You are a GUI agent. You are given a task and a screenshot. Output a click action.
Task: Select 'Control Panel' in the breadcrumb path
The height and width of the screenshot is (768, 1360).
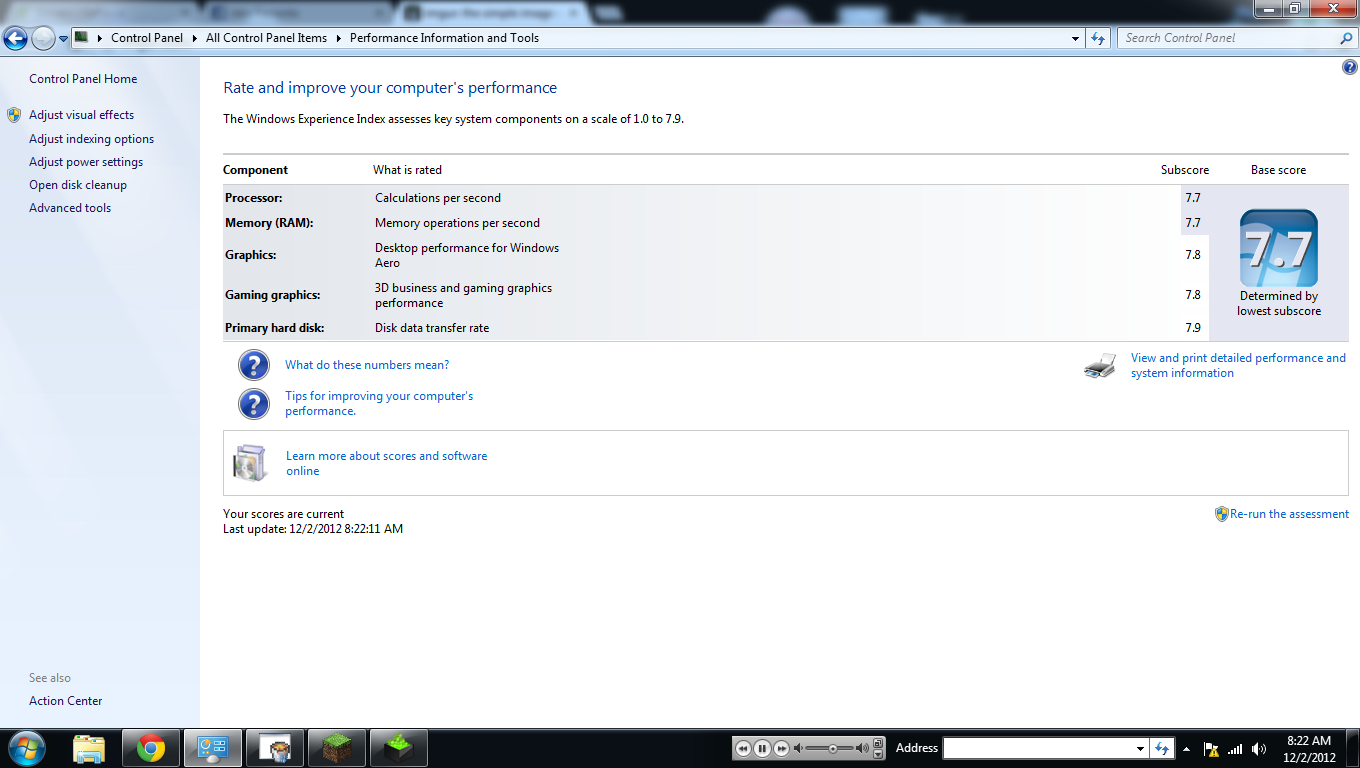pos(147,38)
